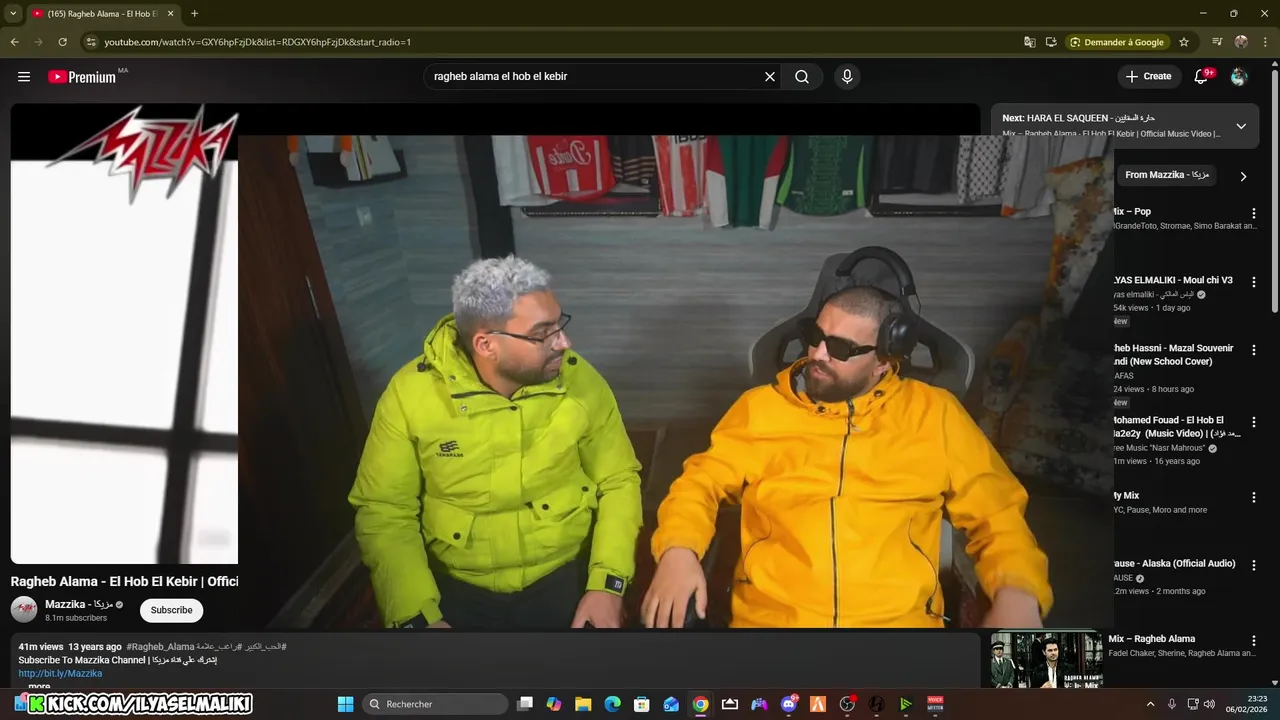1280x720 pixels.
Task: Open Mazal Souvenir New School Cover video
Action: point(1174,355)
